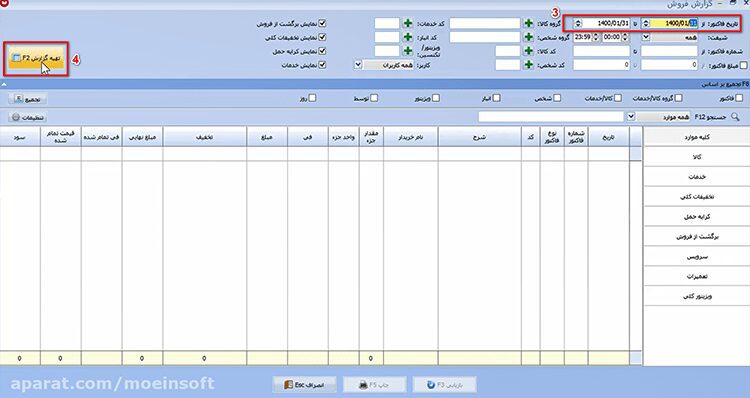Viewport: 750px width, 398px height.
Task: Select the کرایه حمل side tab
Action: click(x=697, y=217)
